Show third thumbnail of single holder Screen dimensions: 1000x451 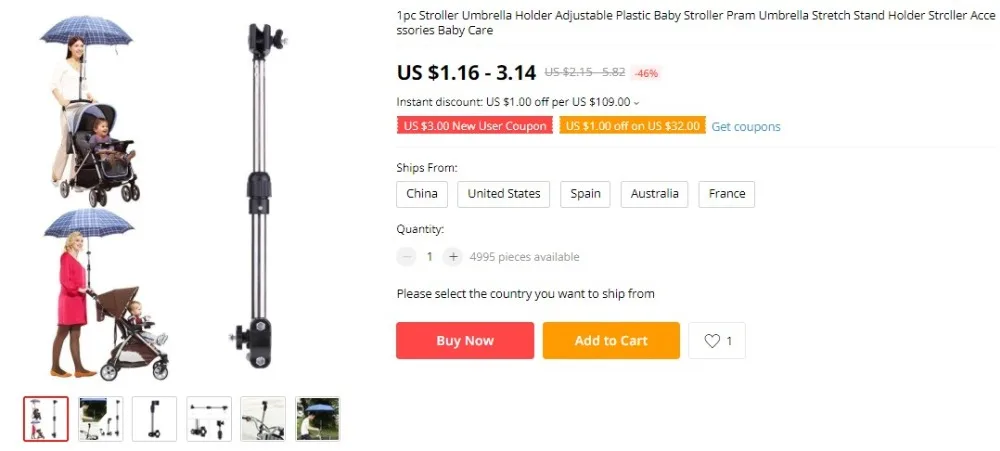click(x=154, y=418)
